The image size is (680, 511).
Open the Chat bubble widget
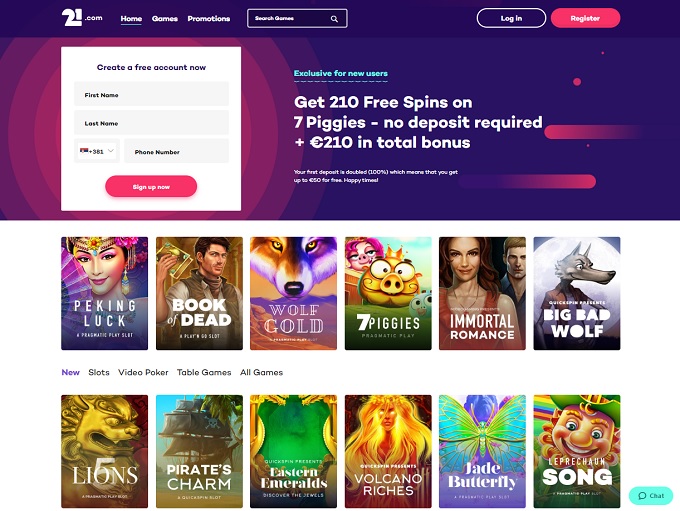click(651, 495)
